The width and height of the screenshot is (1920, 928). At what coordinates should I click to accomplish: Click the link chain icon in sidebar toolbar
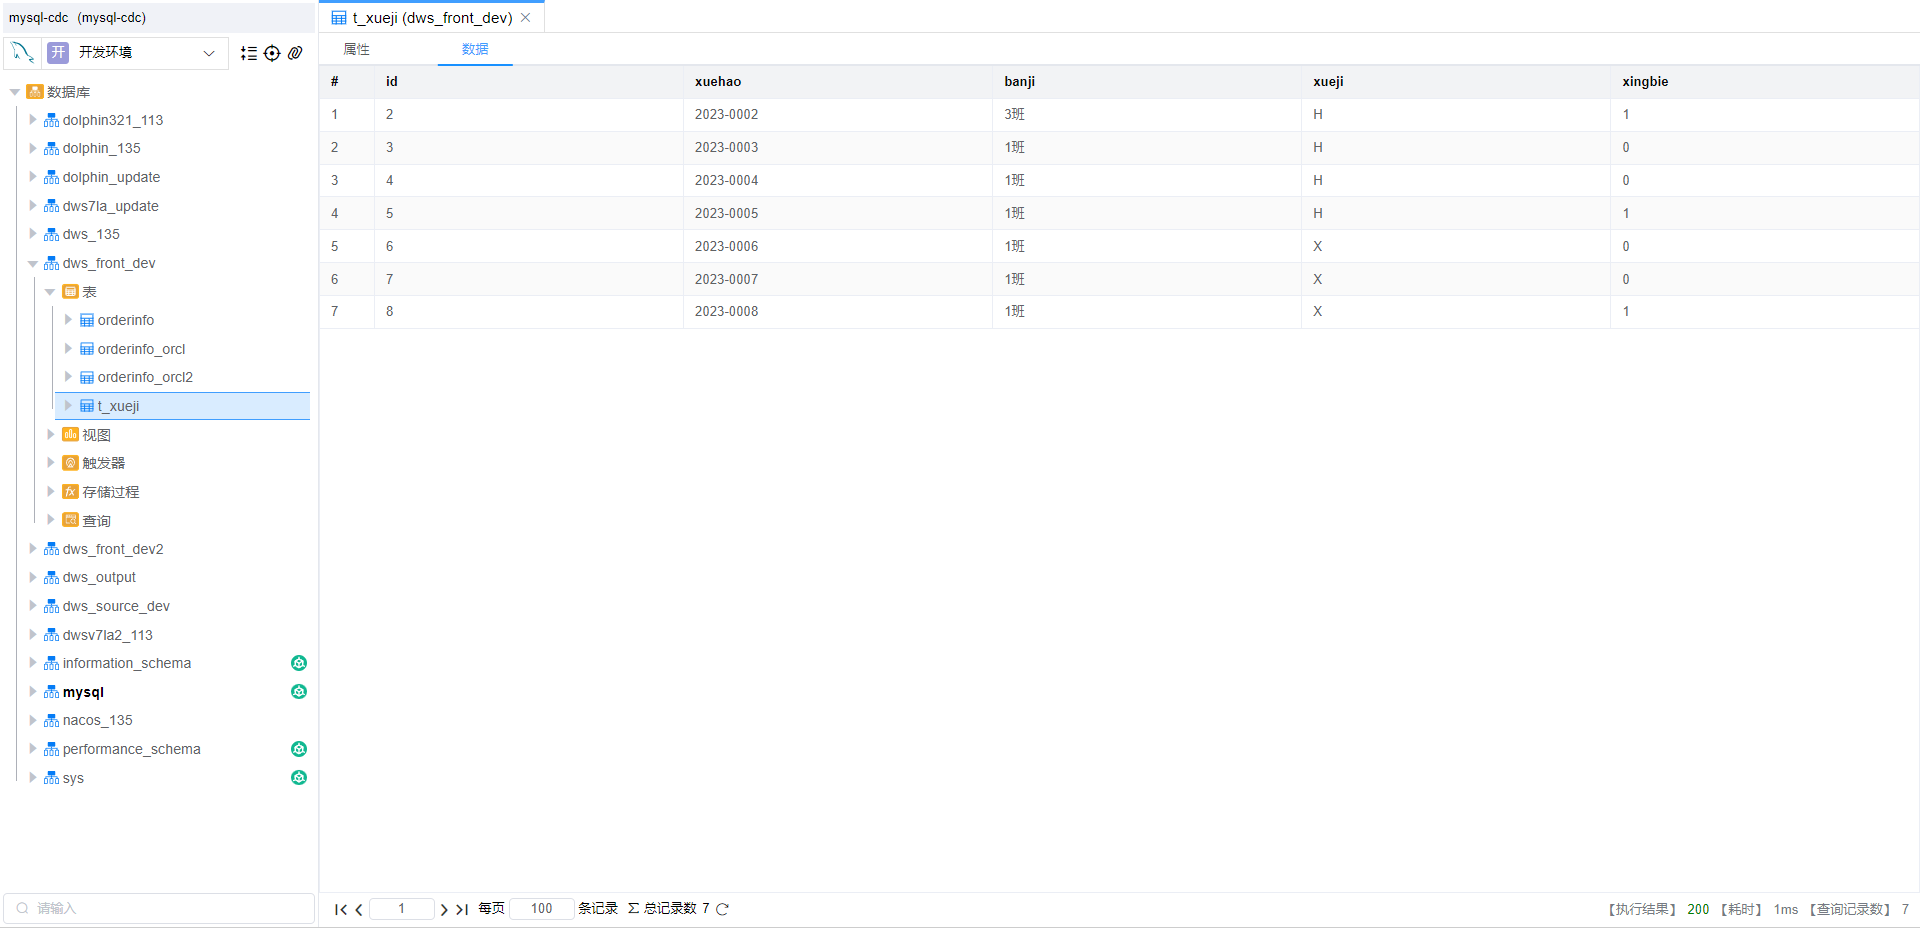click(295, 53)
